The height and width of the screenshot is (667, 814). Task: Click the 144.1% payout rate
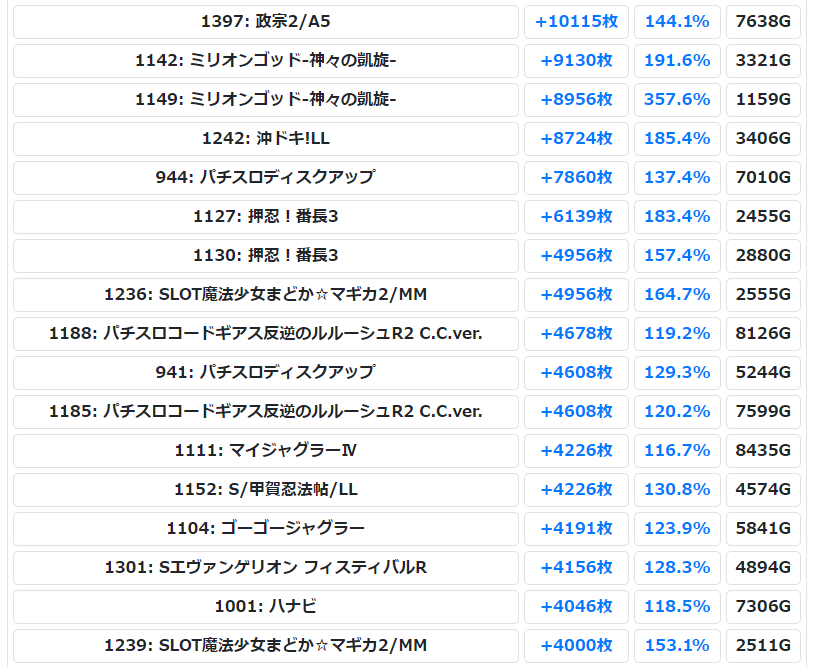(677, 22)
